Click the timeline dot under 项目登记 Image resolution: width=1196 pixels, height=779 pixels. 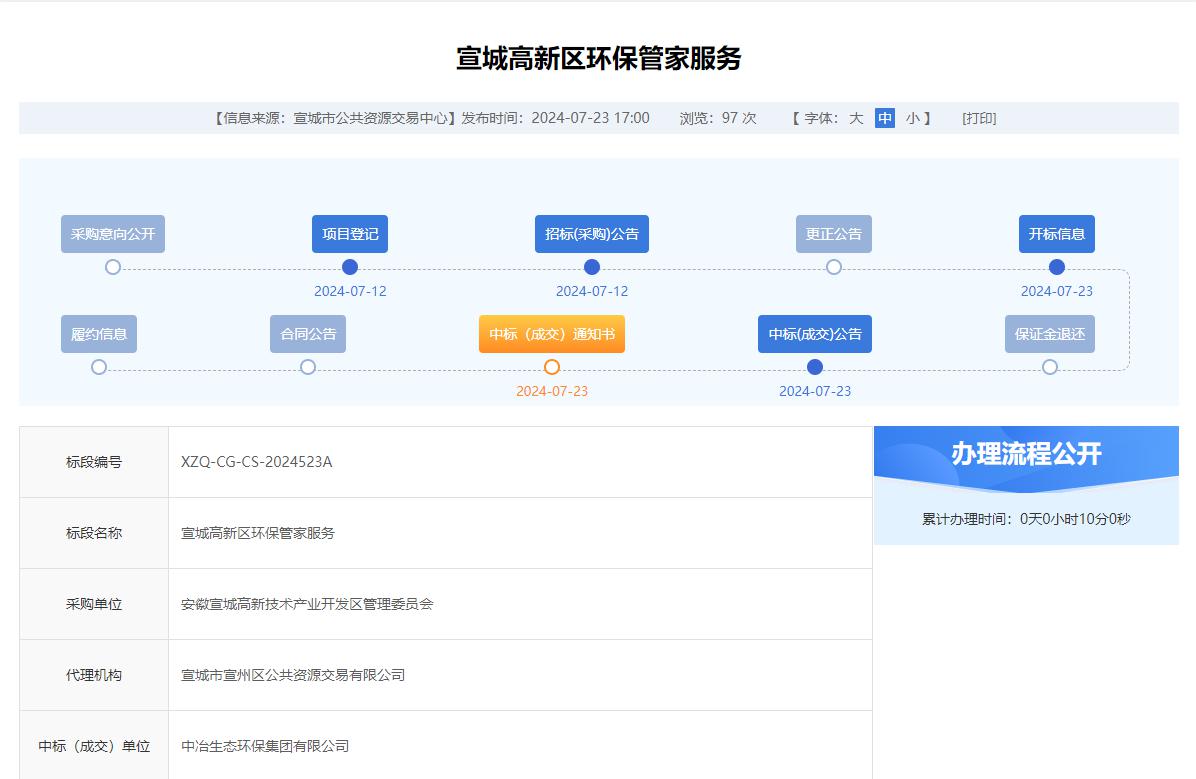[x=350, y=267]
